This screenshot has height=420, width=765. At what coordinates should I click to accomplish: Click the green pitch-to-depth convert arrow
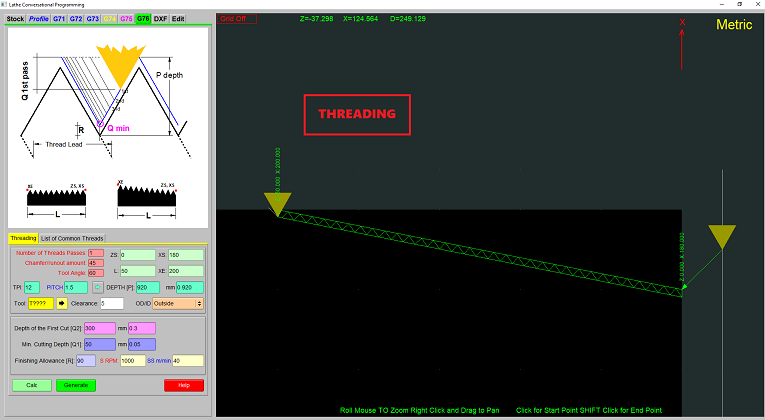click(x=98, y=287)
